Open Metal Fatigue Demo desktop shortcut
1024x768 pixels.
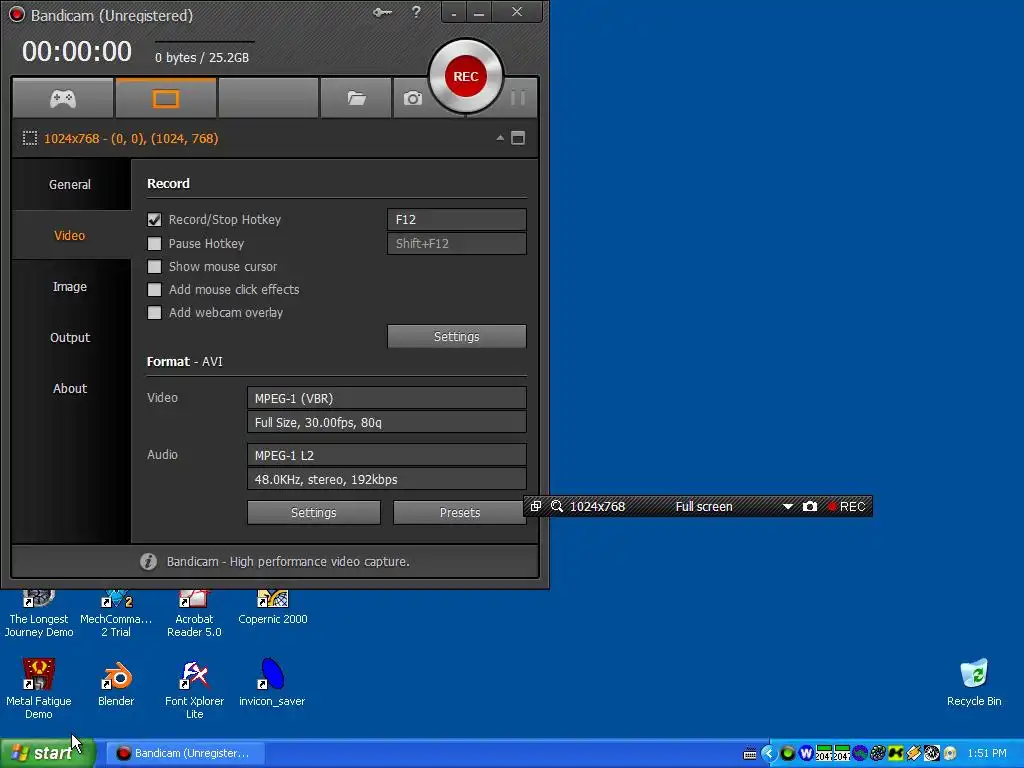pyautogui.click(x=39, y=689)
